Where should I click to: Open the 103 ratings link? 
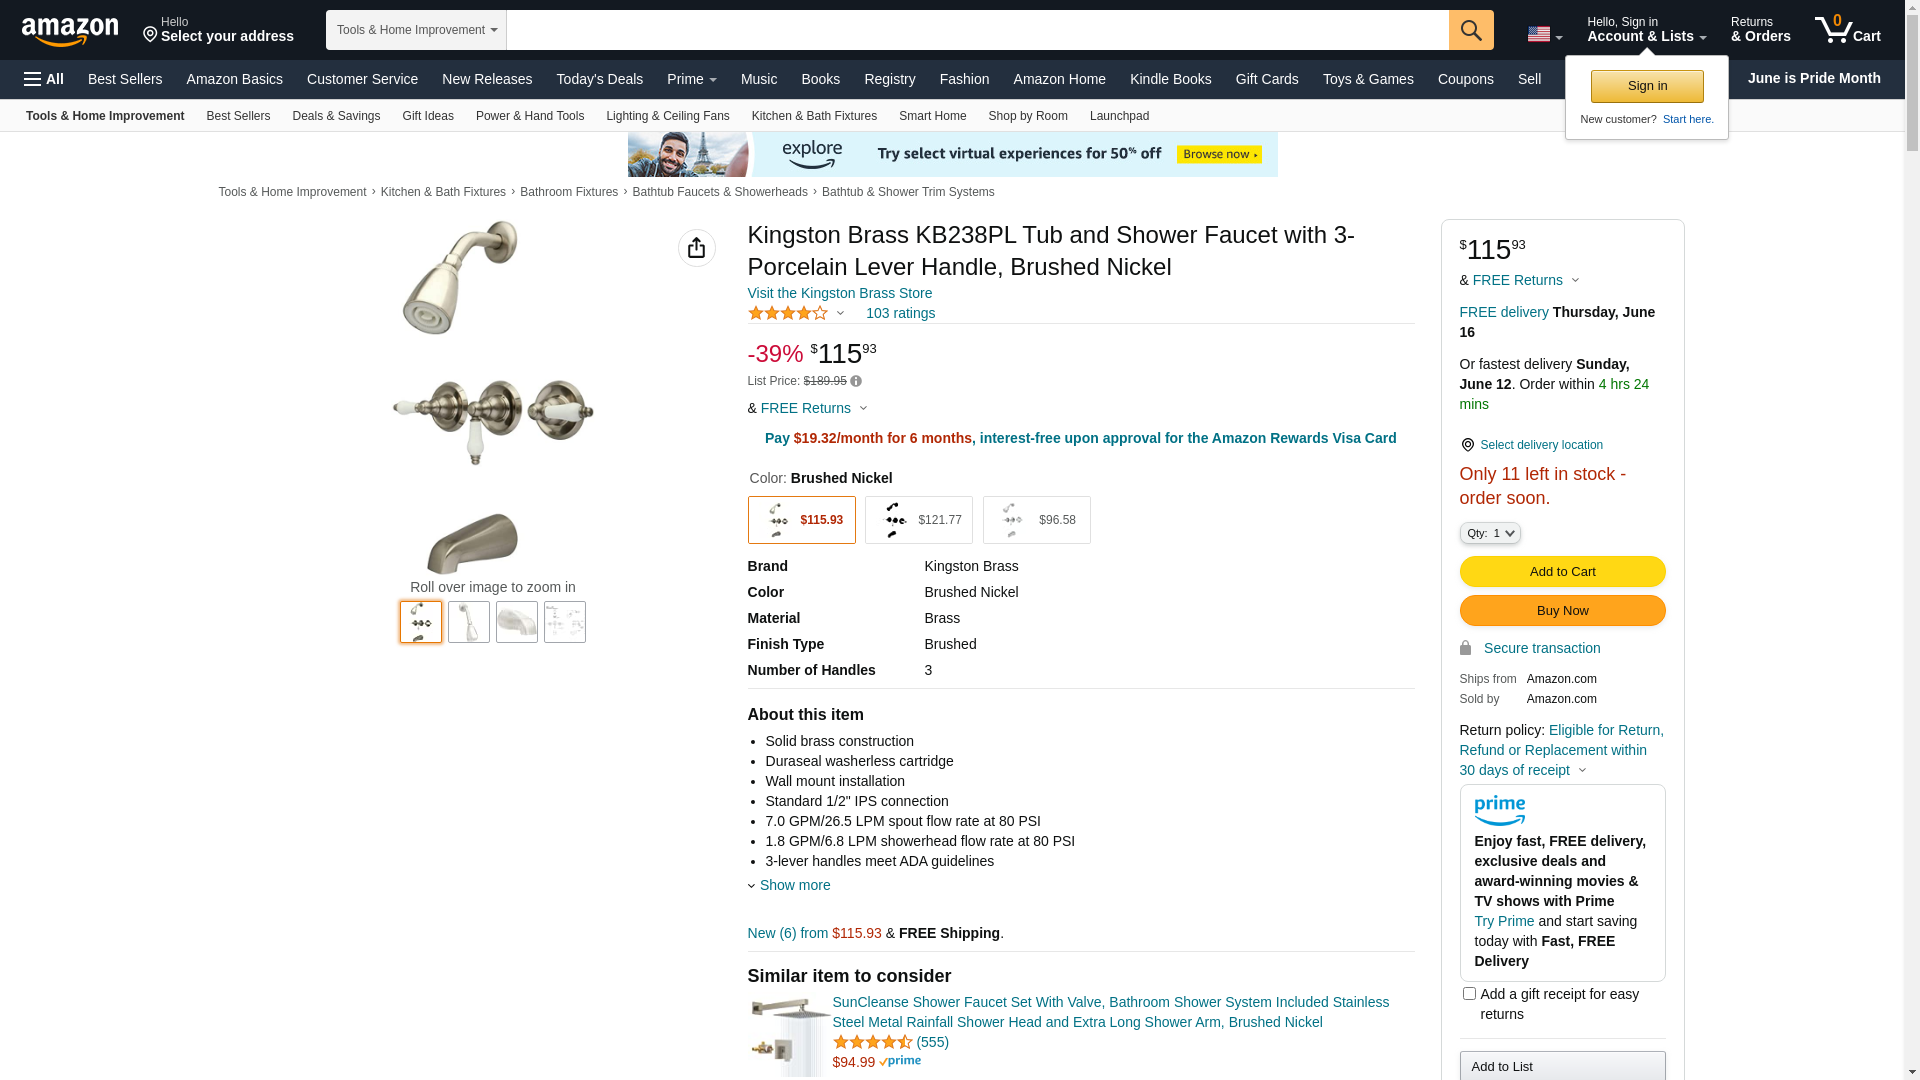pos(901,313)
